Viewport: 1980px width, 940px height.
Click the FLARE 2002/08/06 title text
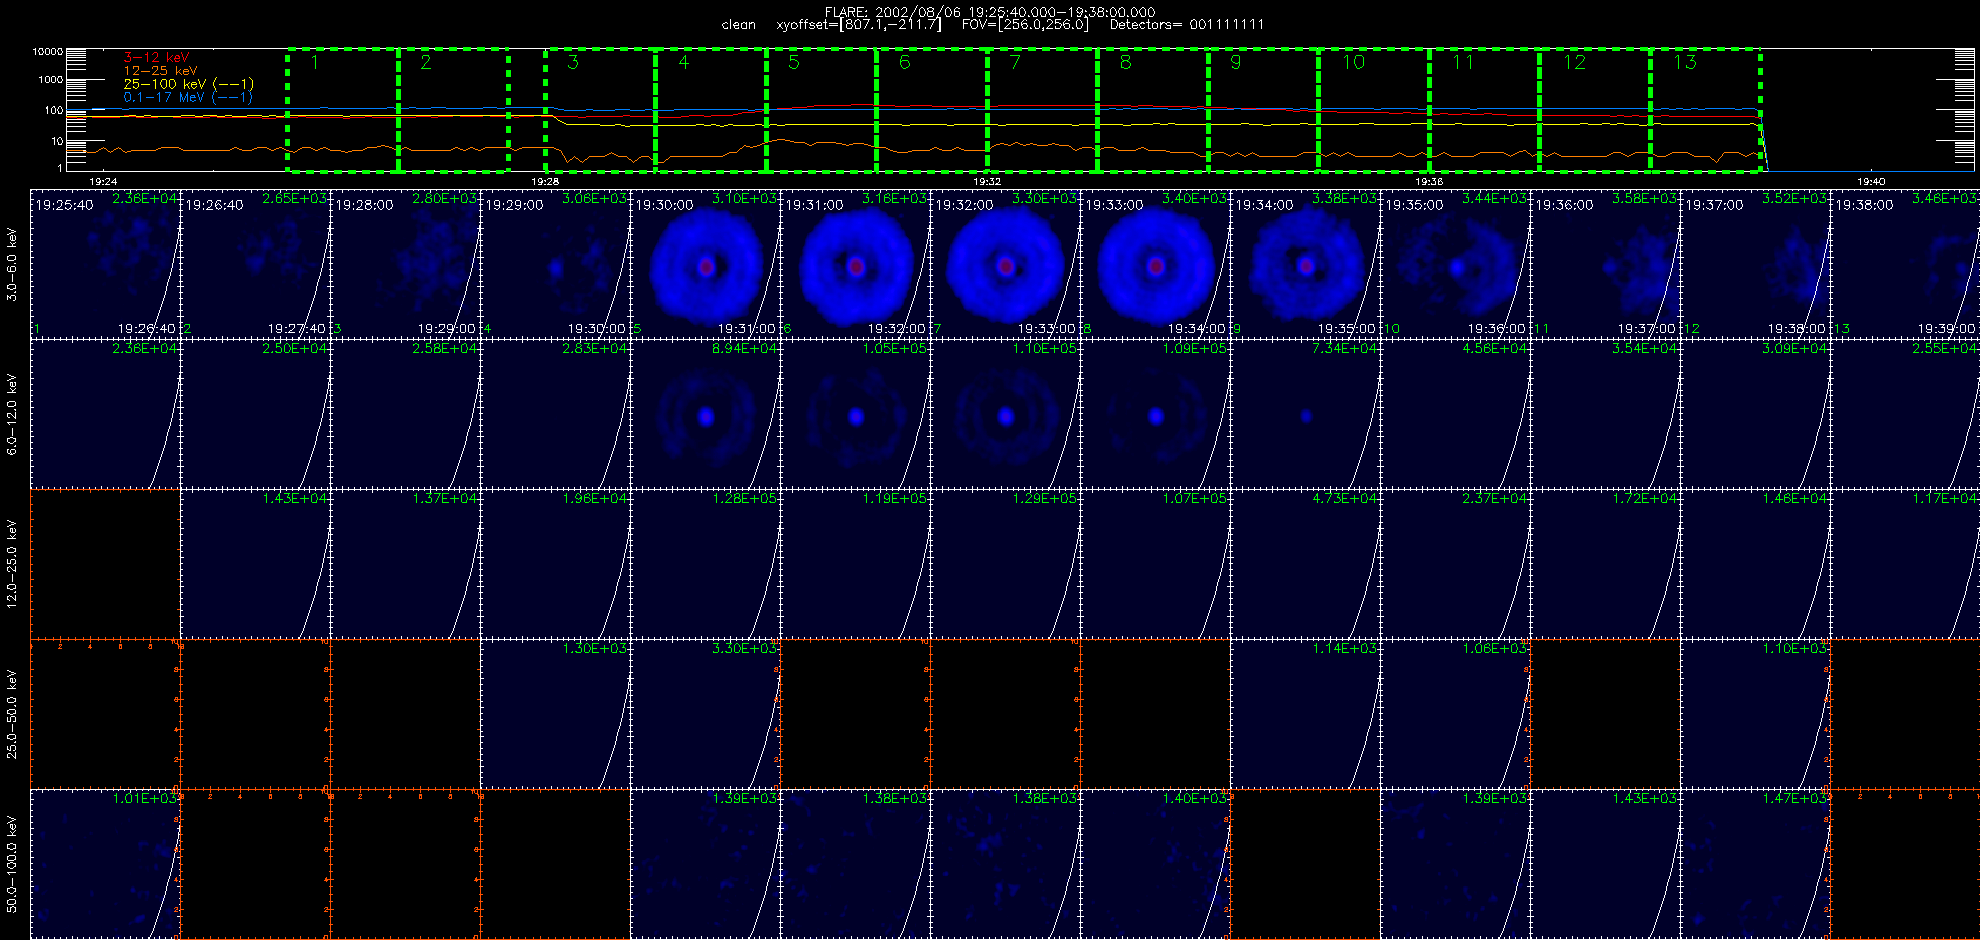(990, 12)
